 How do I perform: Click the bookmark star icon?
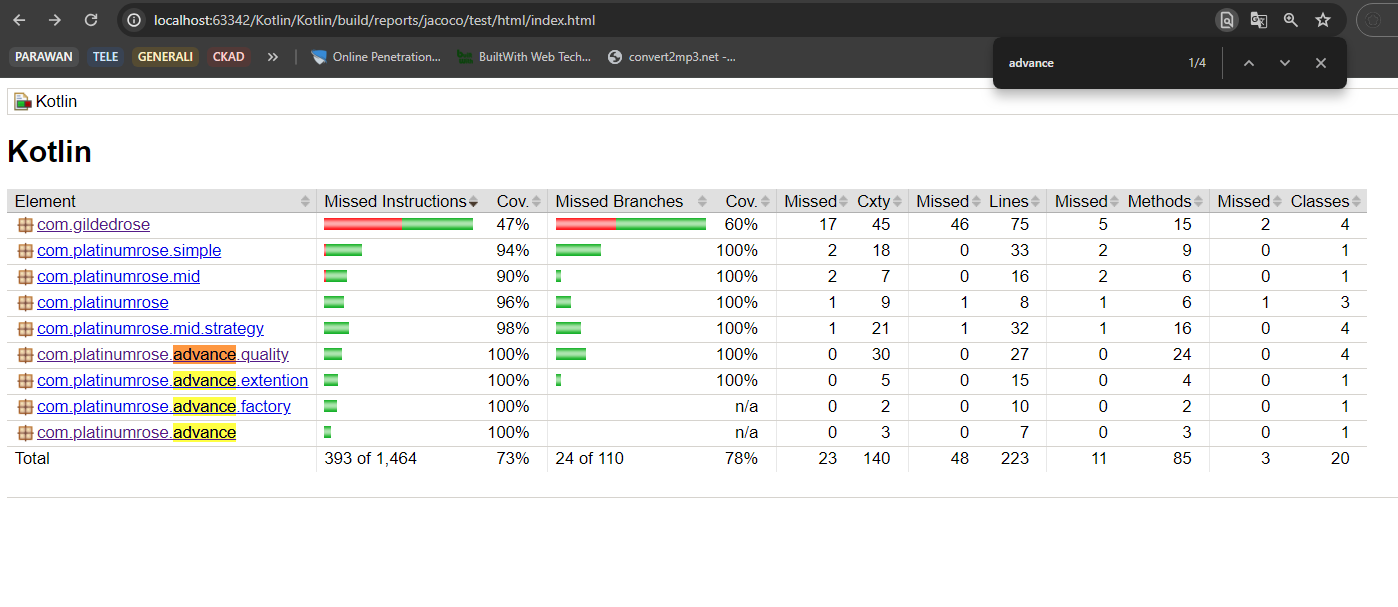1323,20
